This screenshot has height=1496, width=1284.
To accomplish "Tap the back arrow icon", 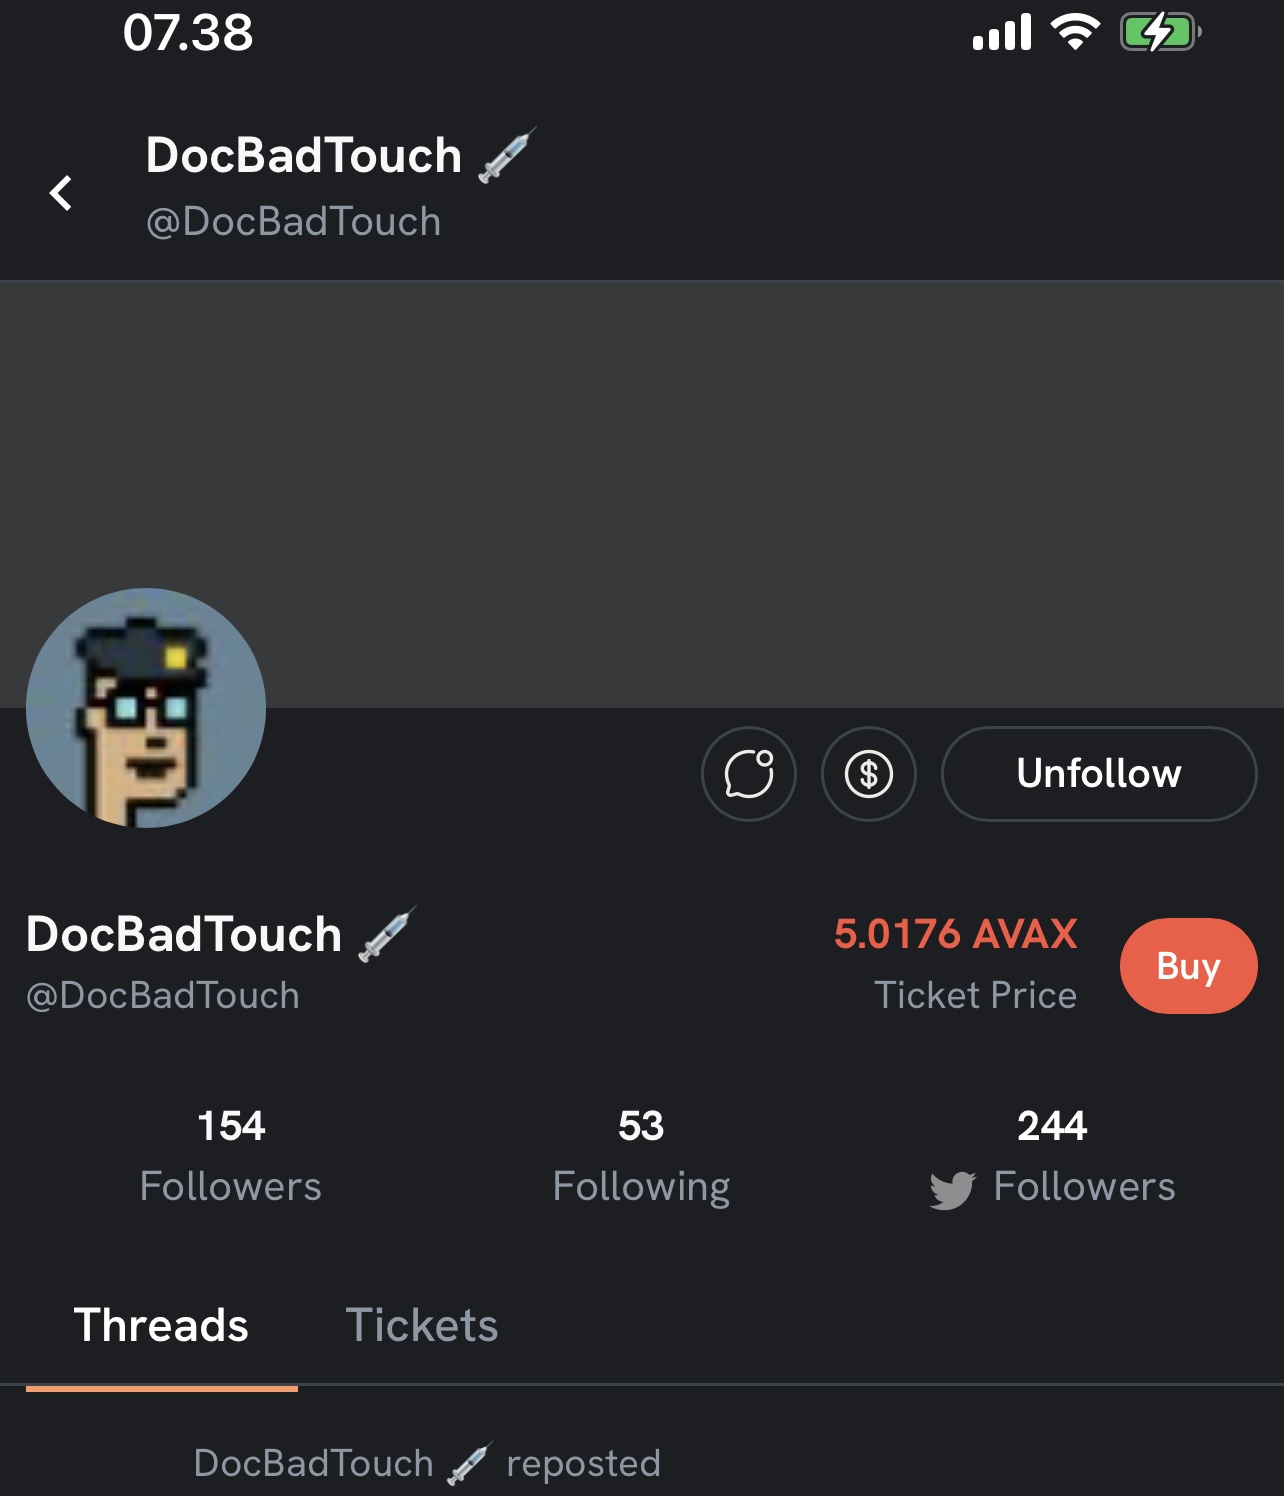I will 61,193.
